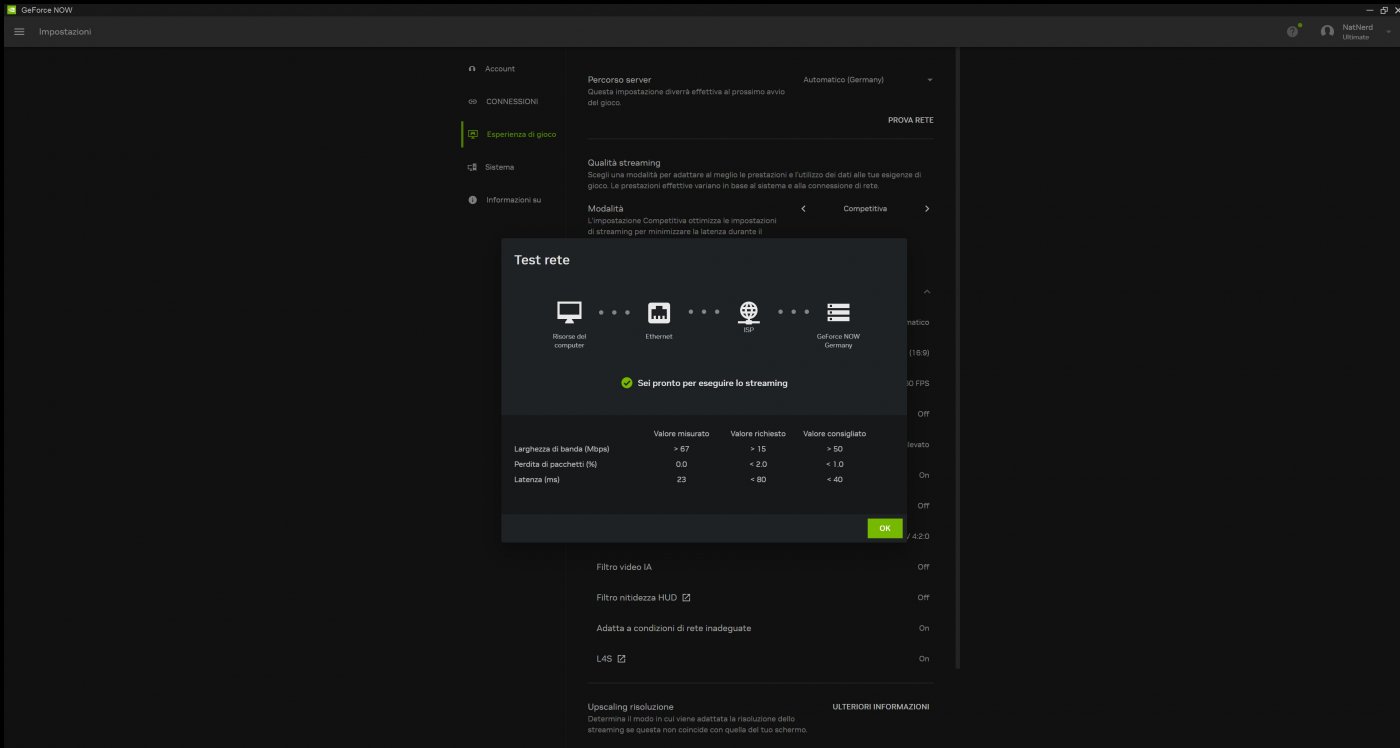Click the Account headset icon
1400x748 pixels.
[x=471, y=68]
